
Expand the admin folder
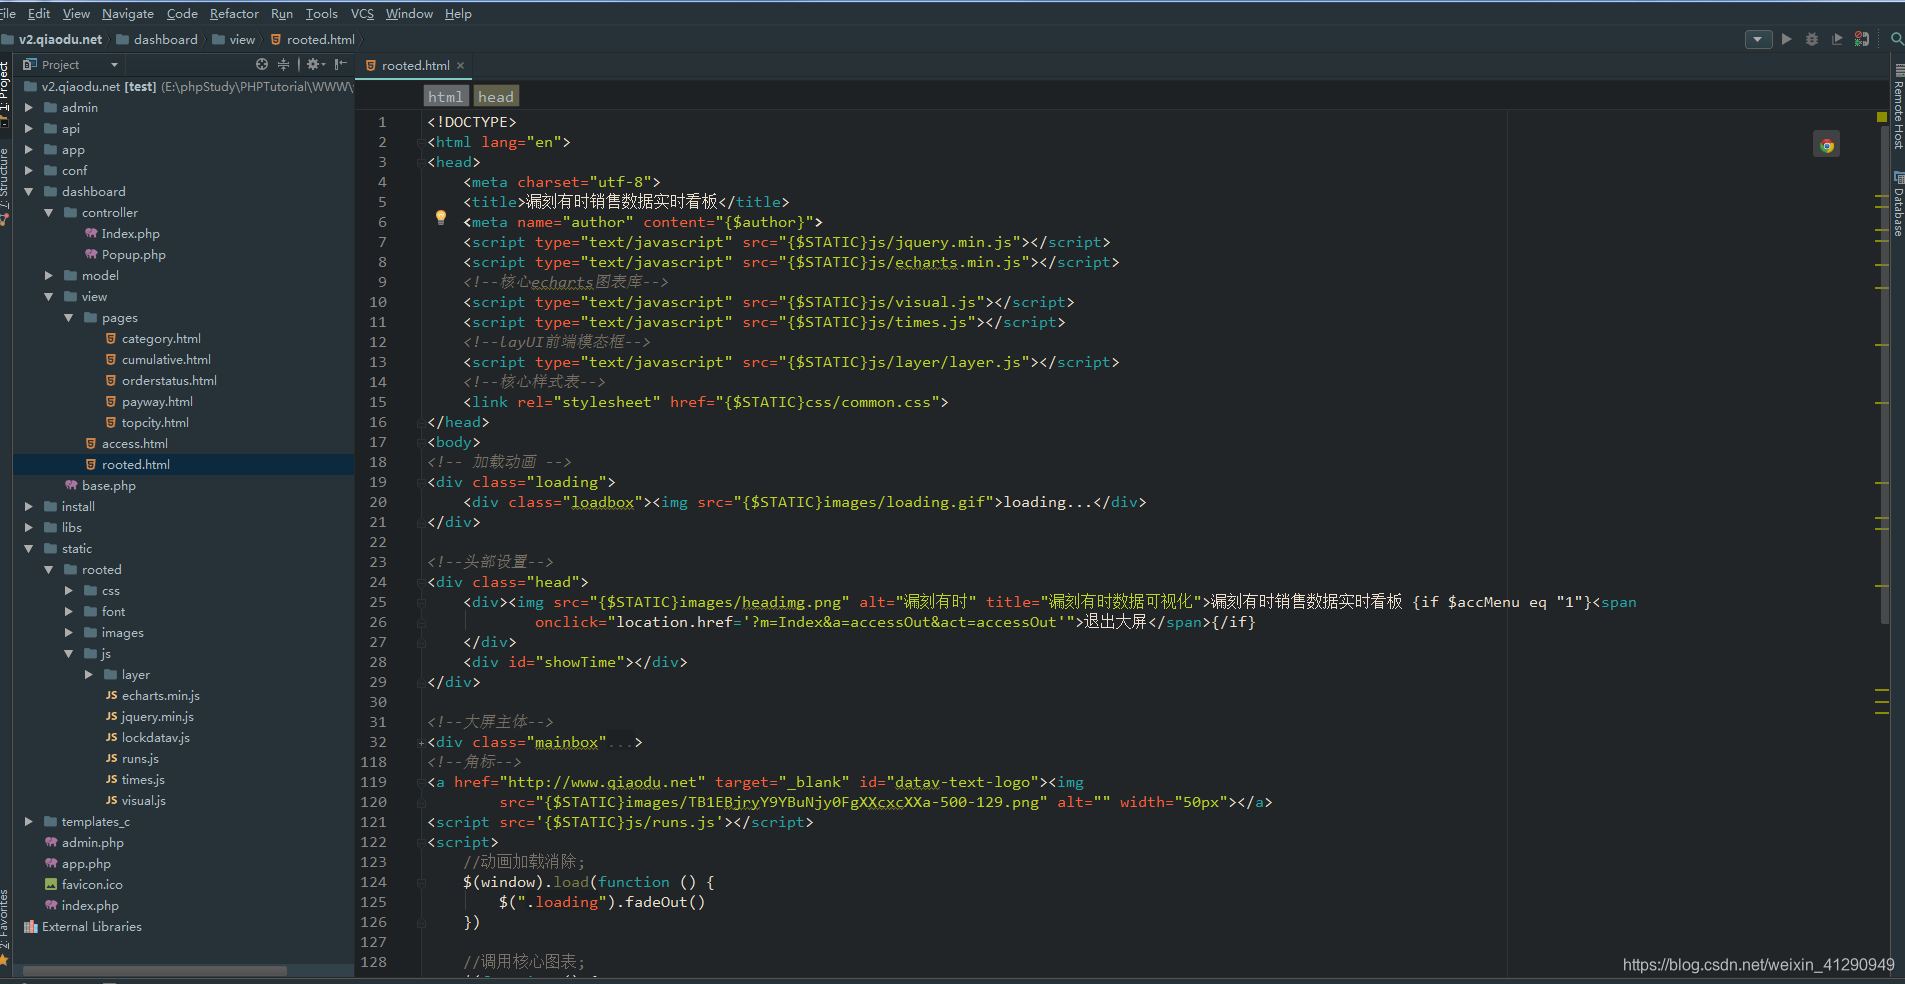tap(29, 107)
